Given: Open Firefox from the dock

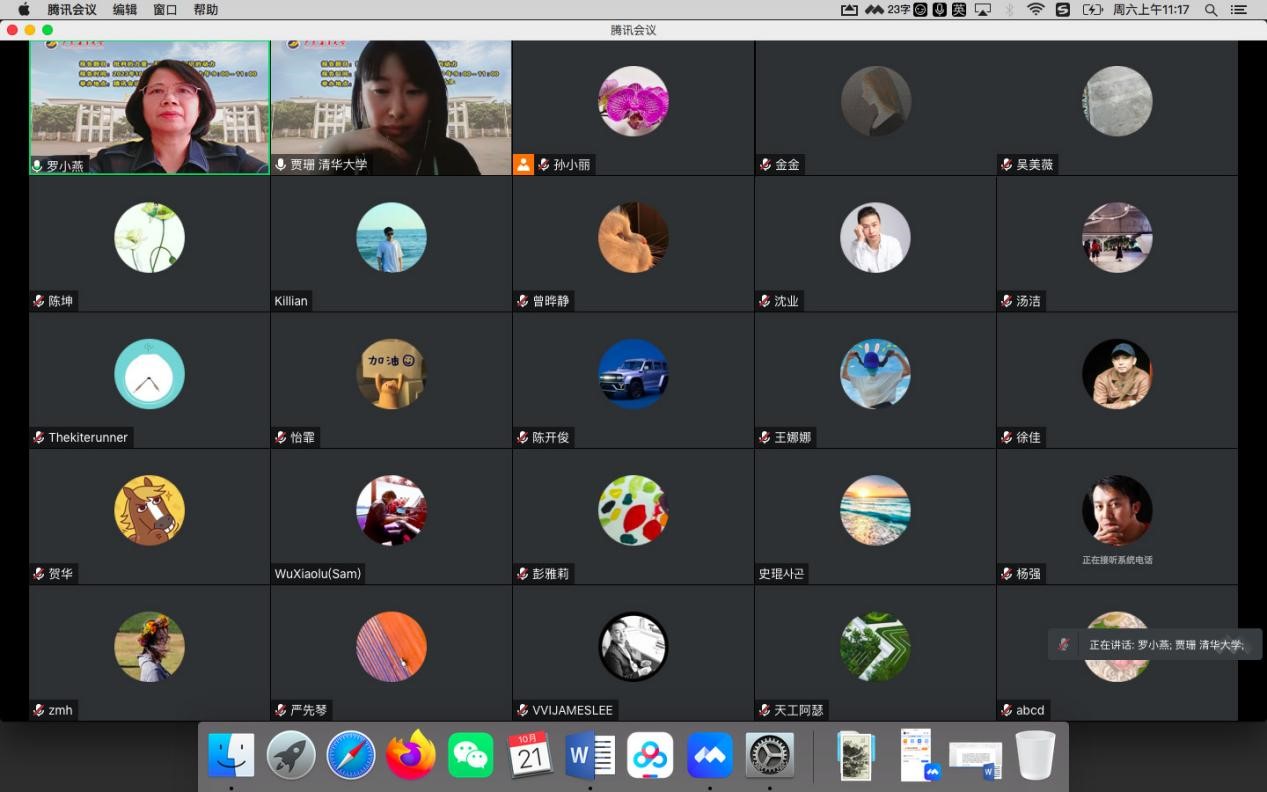Looking at the screenshot, I should point(410,755).
